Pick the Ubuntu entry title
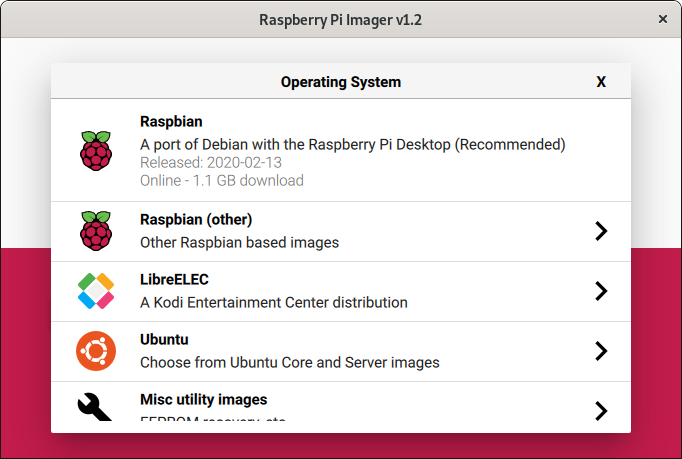 tap(164, 340)
